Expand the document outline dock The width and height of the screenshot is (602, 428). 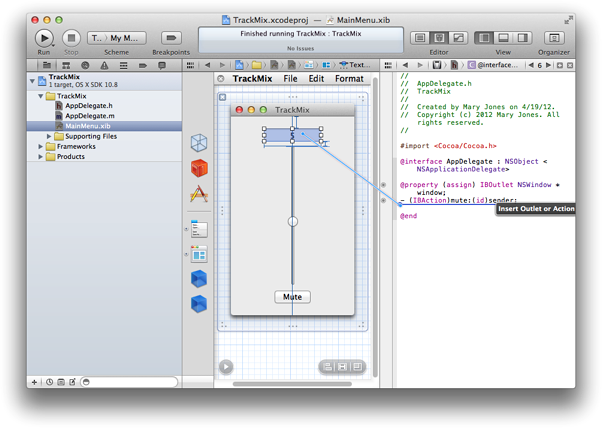click(x=226, y=367)
